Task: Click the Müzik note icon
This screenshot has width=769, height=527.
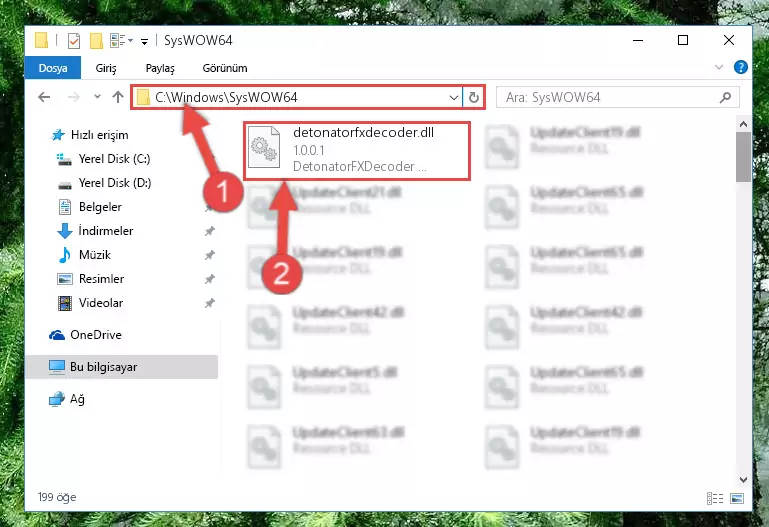Action: click(64, 255)
